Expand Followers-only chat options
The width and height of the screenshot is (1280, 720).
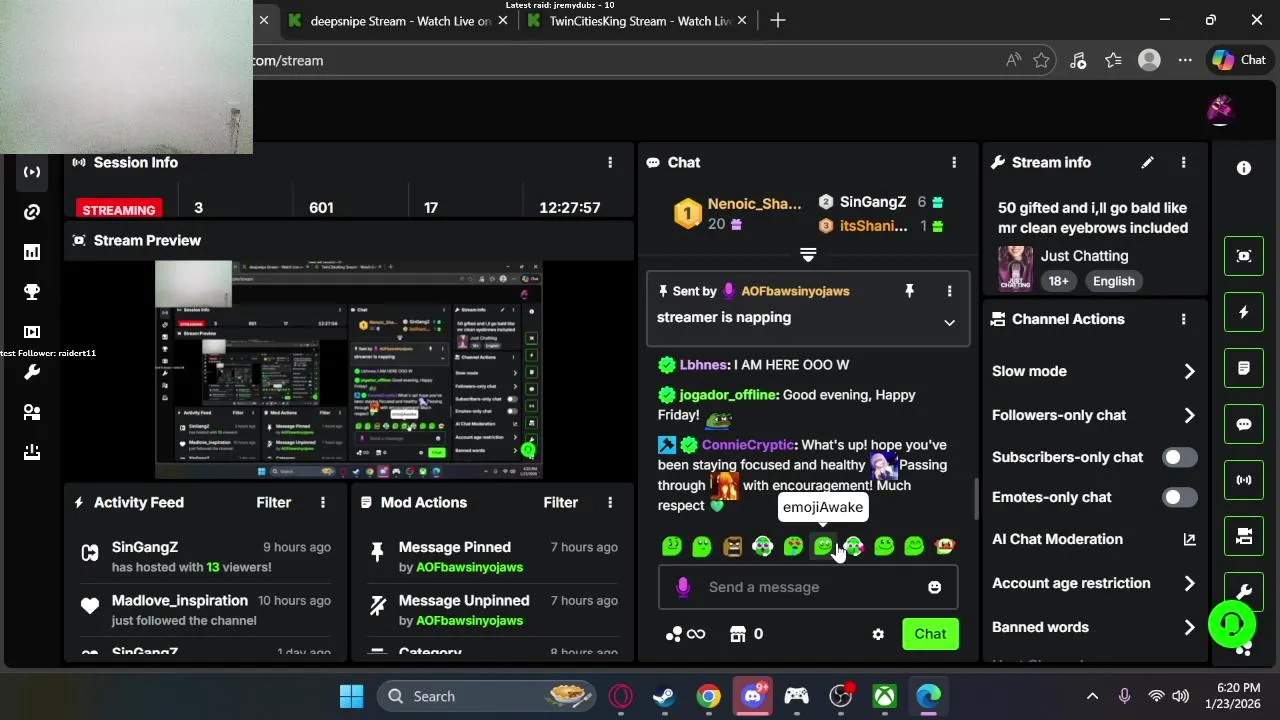tap(1189, 415)
